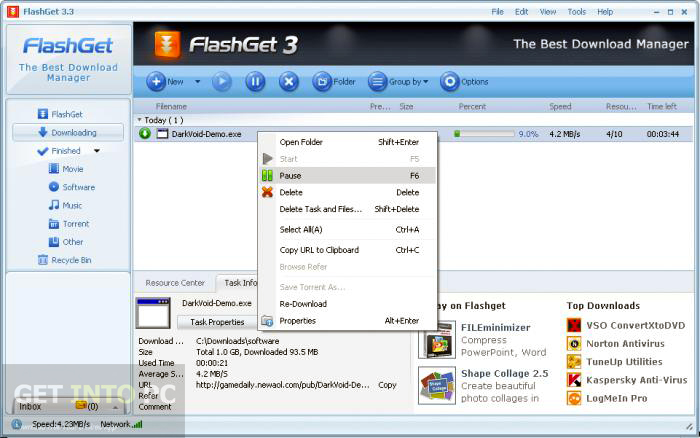Choose Delete in the context menu
Screen dimensions: 700x438
tap(348, 192)
